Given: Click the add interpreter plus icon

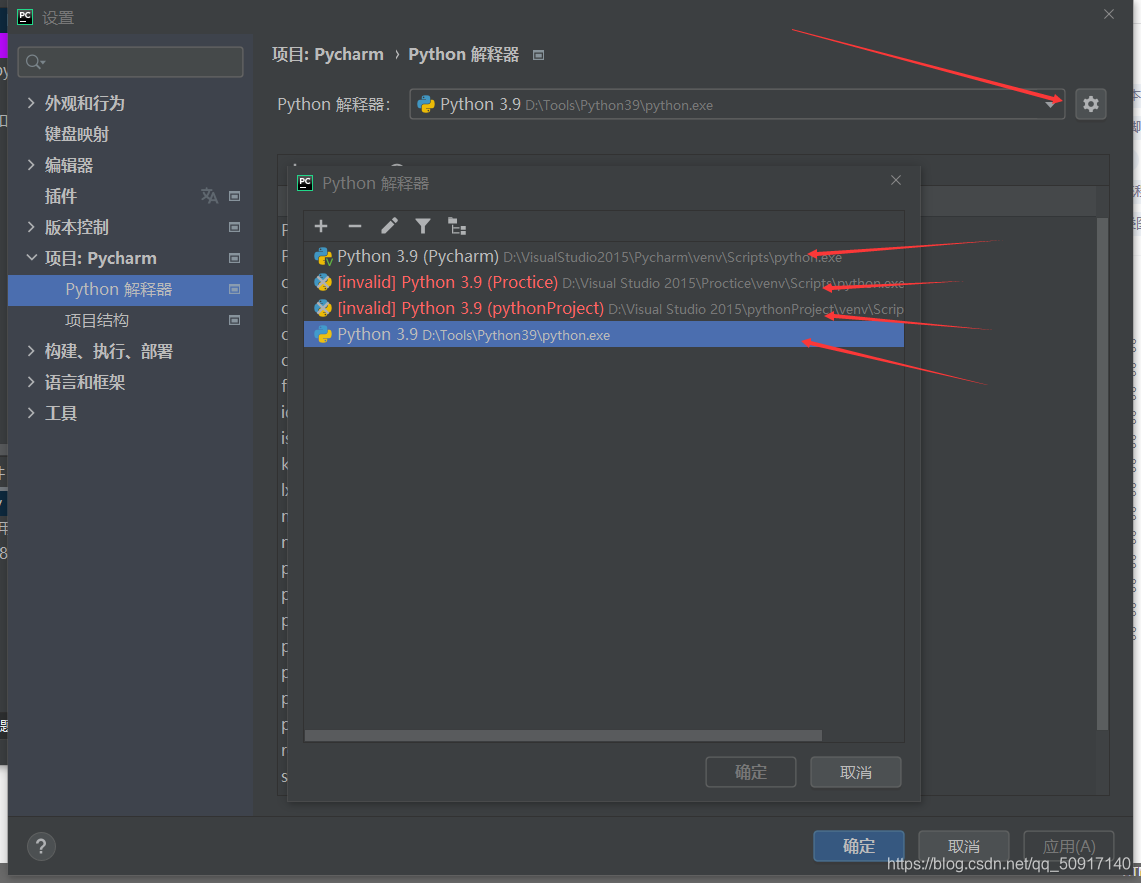Looking at the screenshot, I should [321, 226].
